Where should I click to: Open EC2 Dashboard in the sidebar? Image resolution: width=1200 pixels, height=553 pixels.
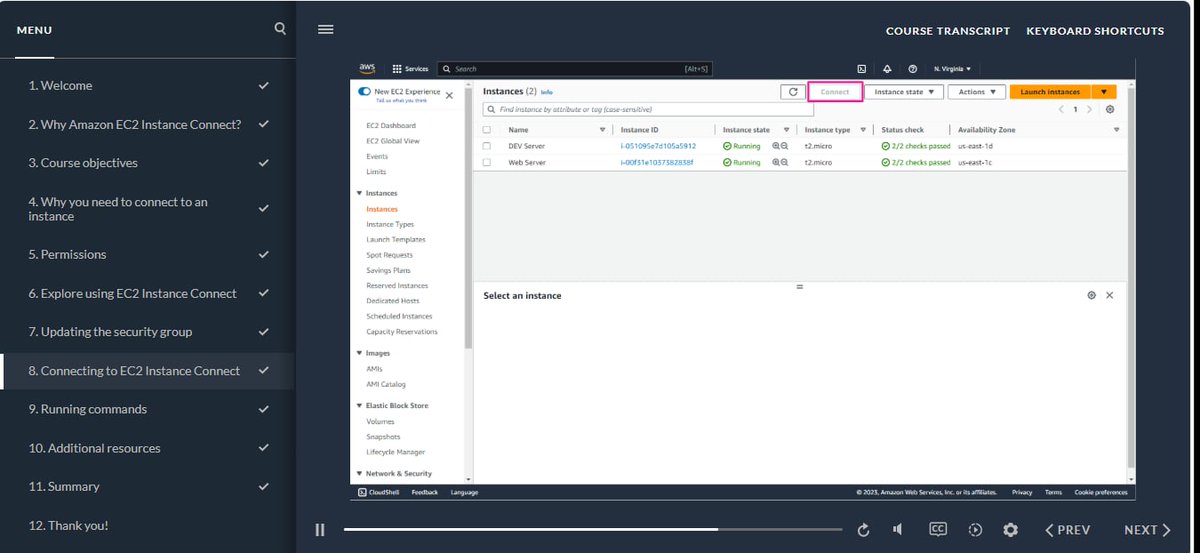pos(391,126)
